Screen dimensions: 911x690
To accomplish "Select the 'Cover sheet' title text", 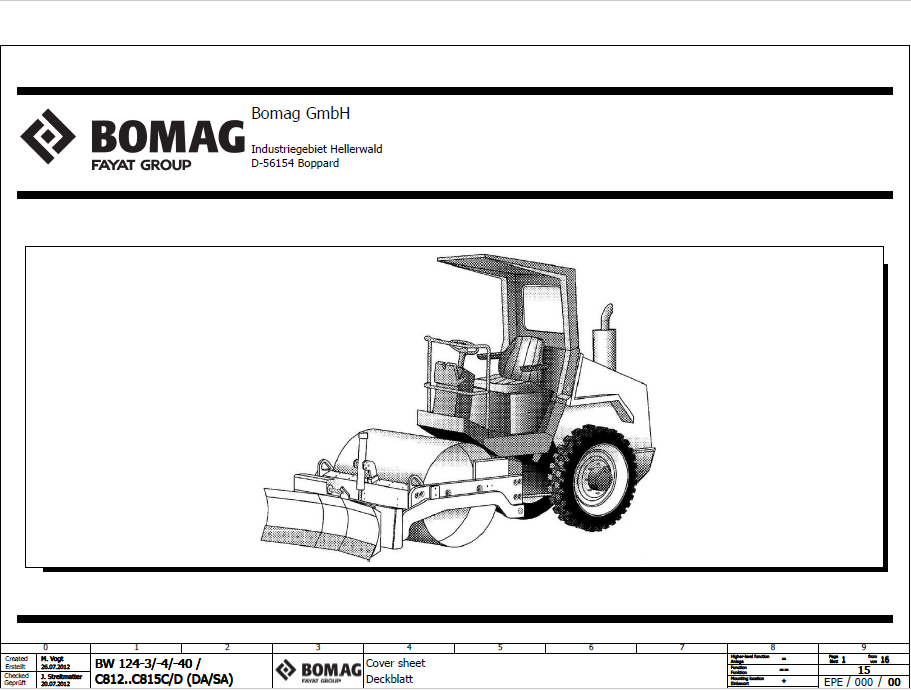I will [x=396, y=663].
